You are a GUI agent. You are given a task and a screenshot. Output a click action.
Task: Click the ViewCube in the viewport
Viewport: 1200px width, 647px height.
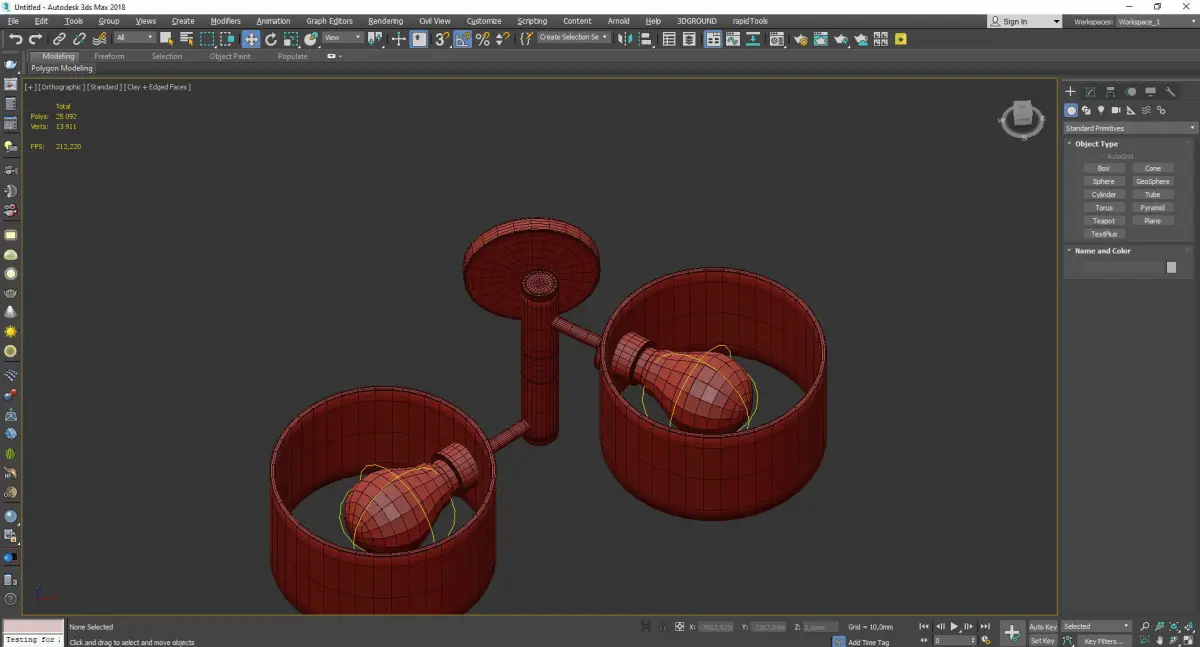pos(1022,119)
